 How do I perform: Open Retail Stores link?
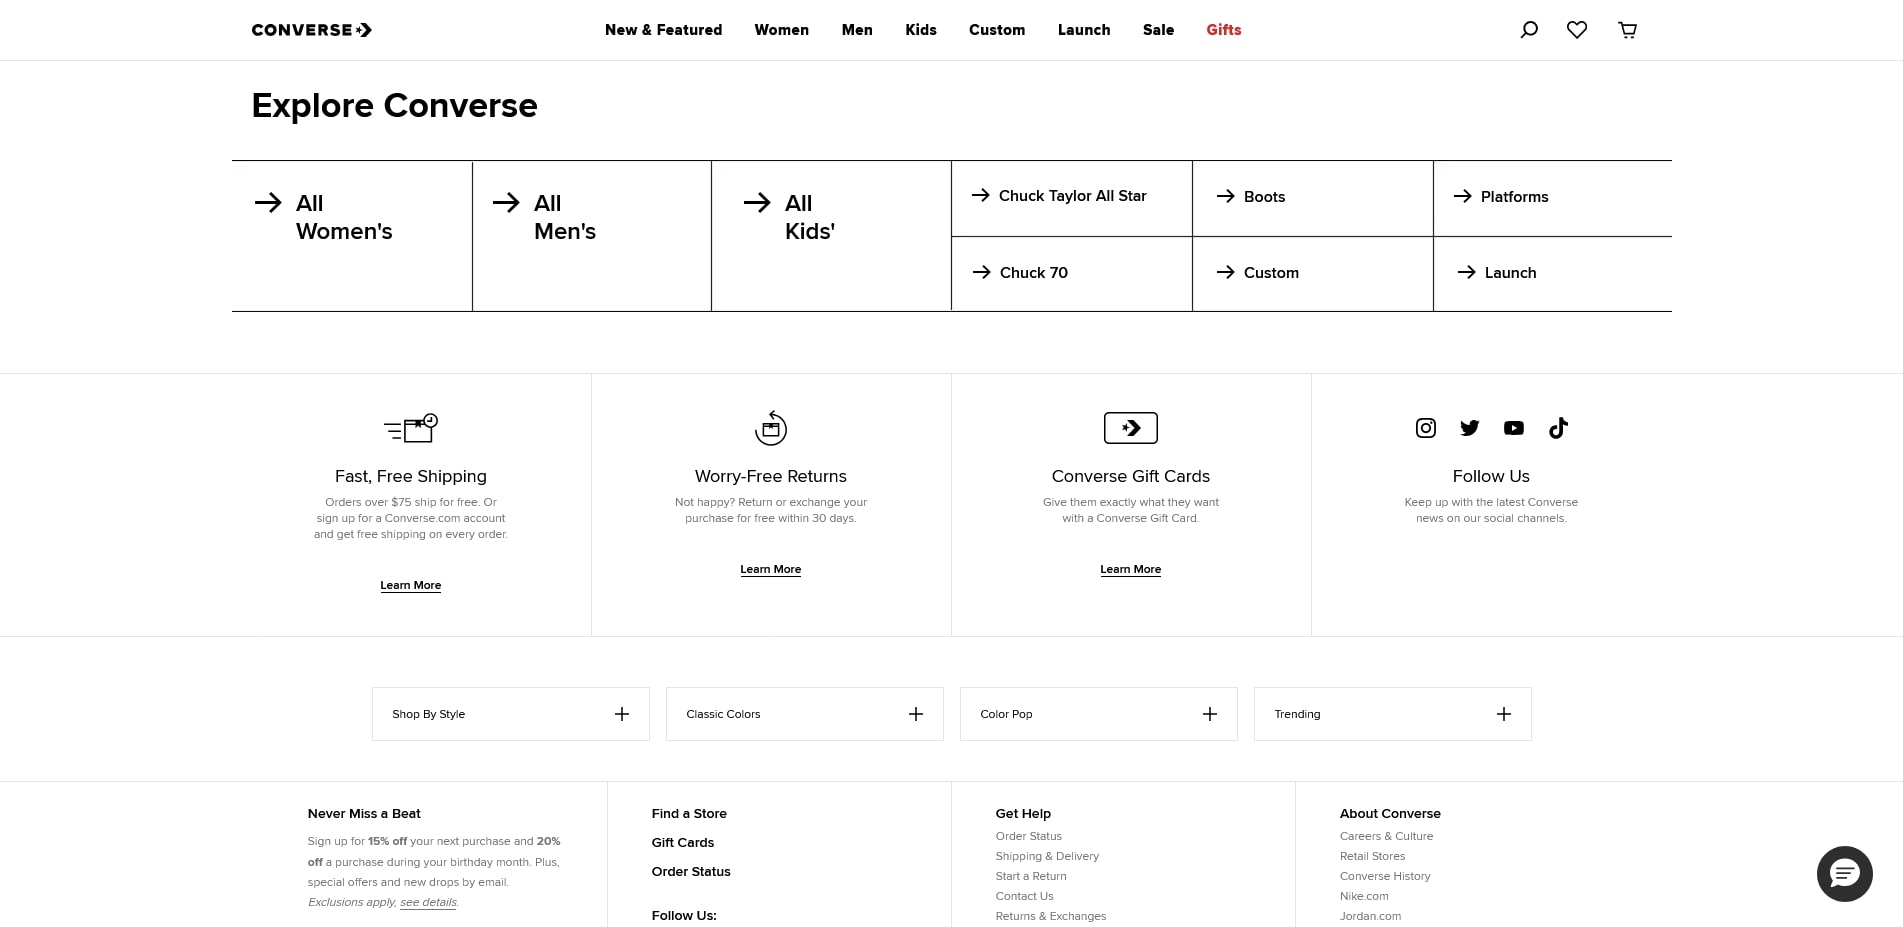pos(1372,856)
